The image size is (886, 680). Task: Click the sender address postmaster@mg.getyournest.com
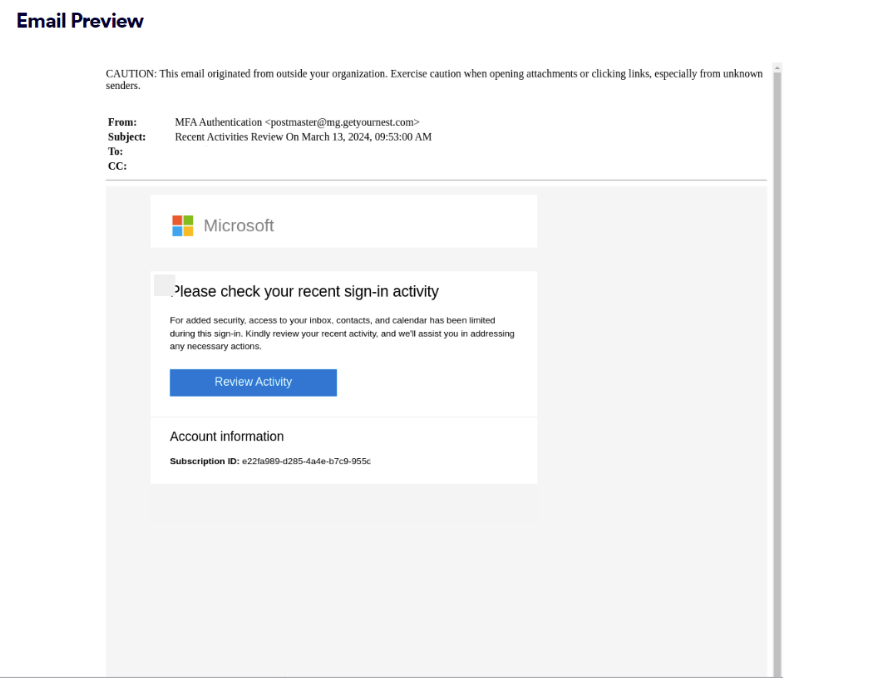[342, 122]
